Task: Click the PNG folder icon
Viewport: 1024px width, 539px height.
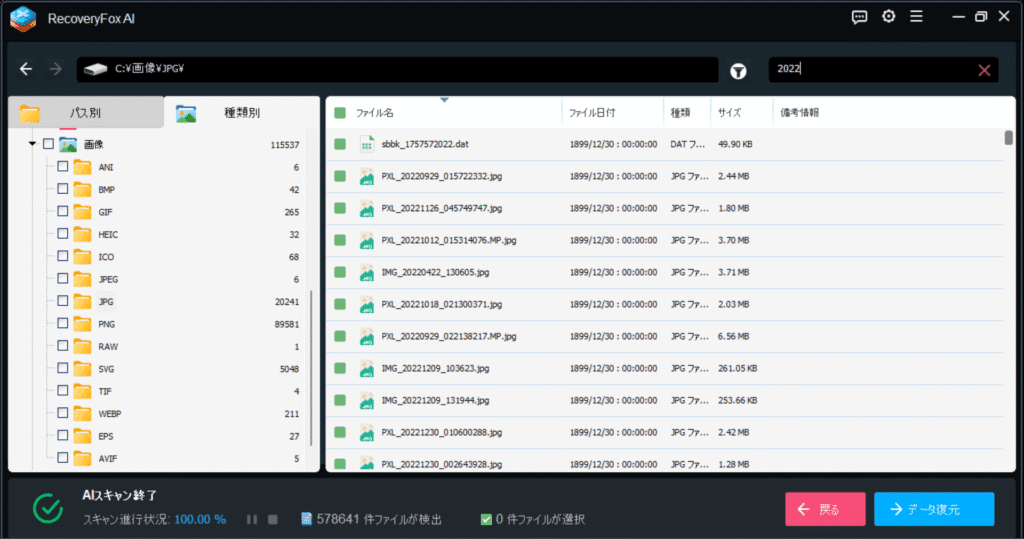Action: (x=82, y=324)
